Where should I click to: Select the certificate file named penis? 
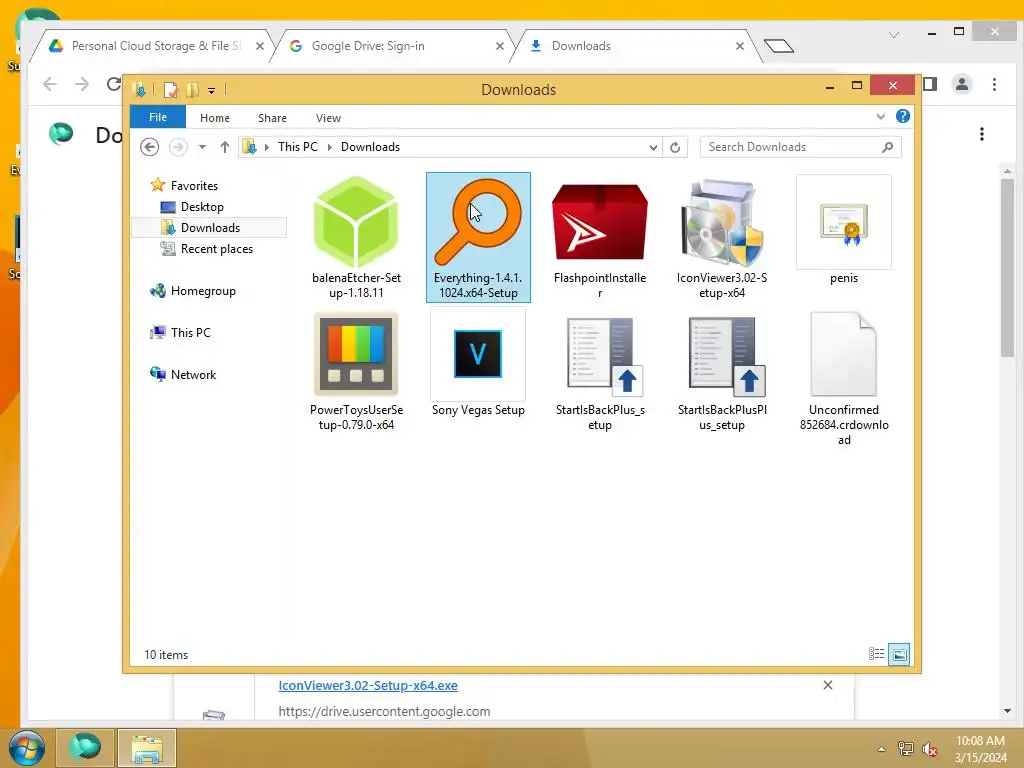point(844,222)
